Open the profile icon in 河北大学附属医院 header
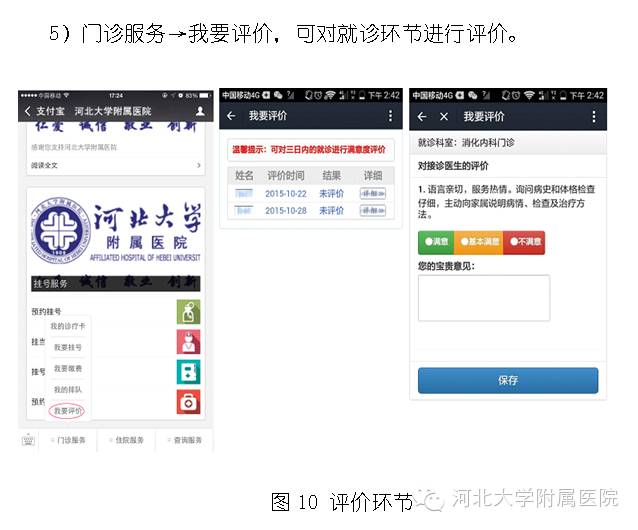The image size is (638, 530). click(200, 111)
